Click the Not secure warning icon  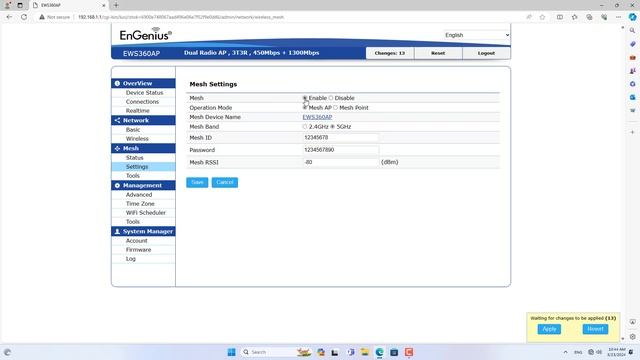click(x=42, y=17)
